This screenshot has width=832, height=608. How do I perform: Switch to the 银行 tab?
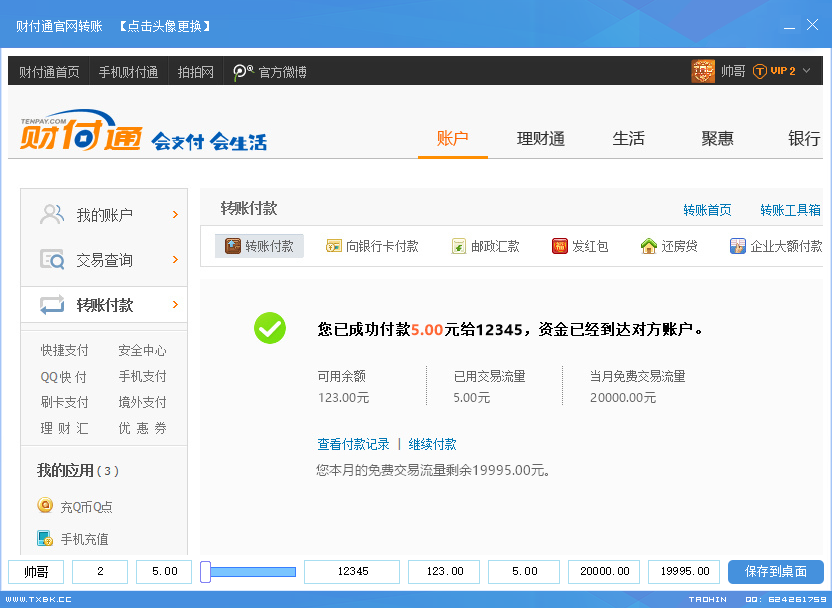pyautogui.click(x=804, y=138)
